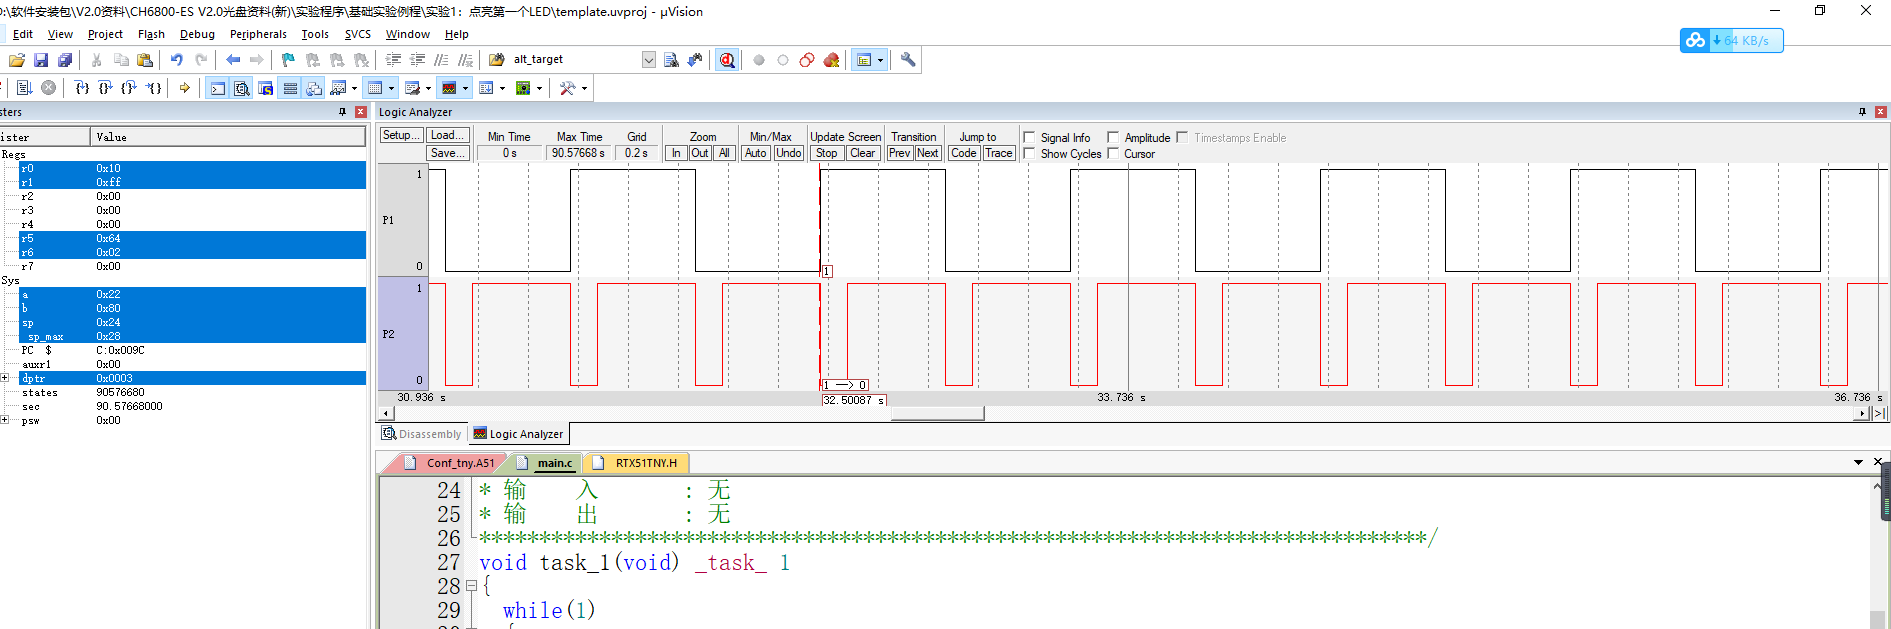The width and height of the screenshot is (1891, 629).
Task: Click the Indent selection icon
Action: coord(393,60)
